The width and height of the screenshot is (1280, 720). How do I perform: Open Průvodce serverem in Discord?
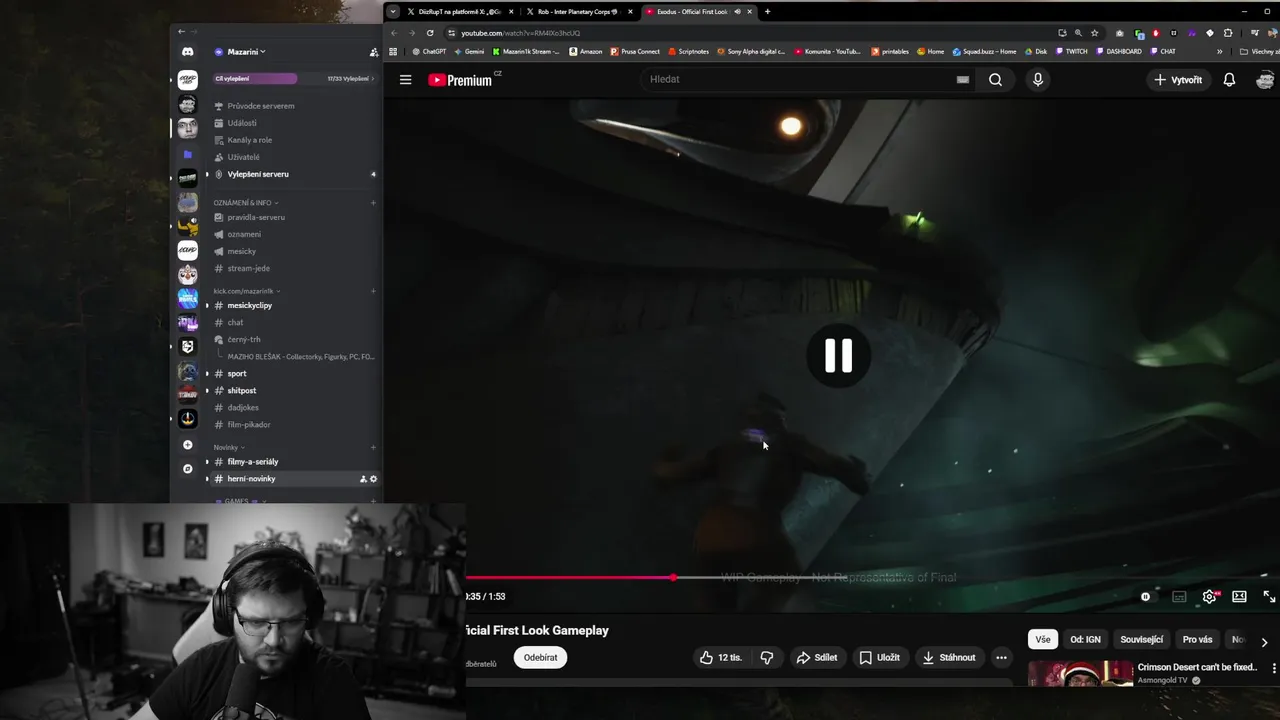pyautogui.click(x=260, y=106)
